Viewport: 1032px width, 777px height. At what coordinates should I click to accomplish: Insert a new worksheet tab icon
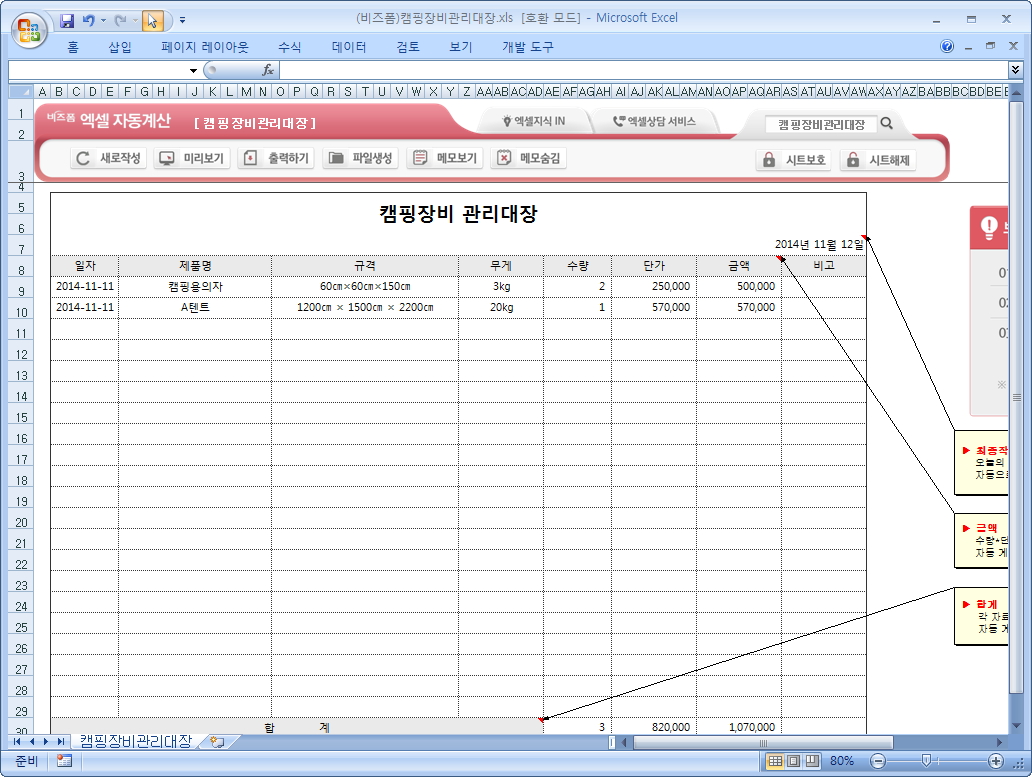tap(217, 742)
